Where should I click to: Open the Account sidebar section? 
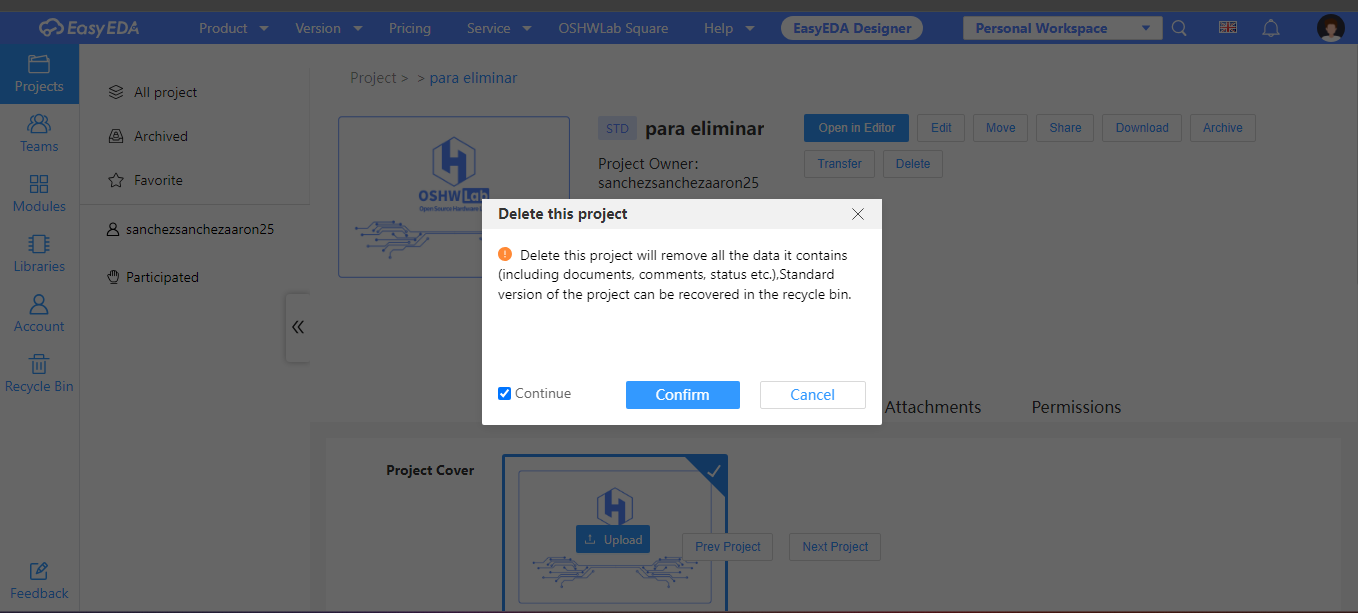click(x=39, y=314)
